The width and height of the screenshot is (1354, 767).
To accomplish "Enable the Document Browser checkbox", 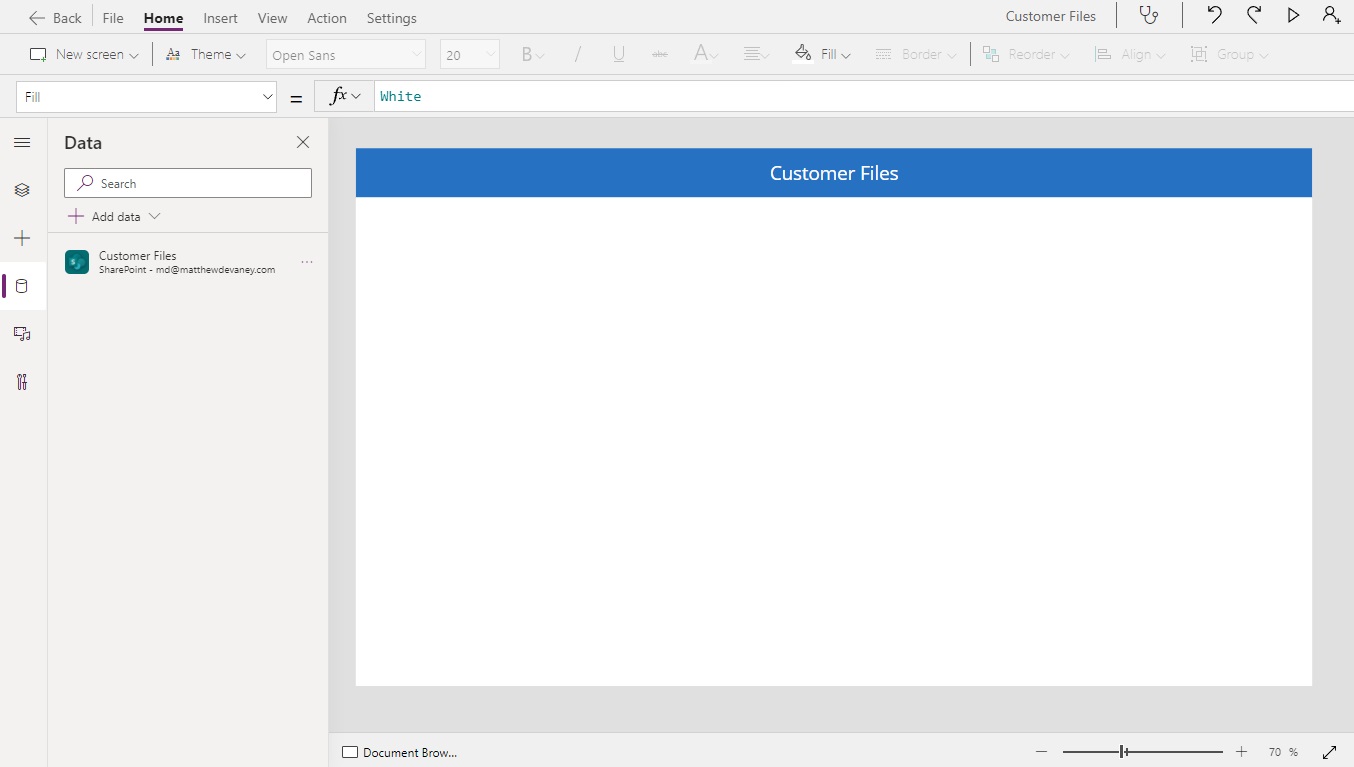I will coord(350,752).
